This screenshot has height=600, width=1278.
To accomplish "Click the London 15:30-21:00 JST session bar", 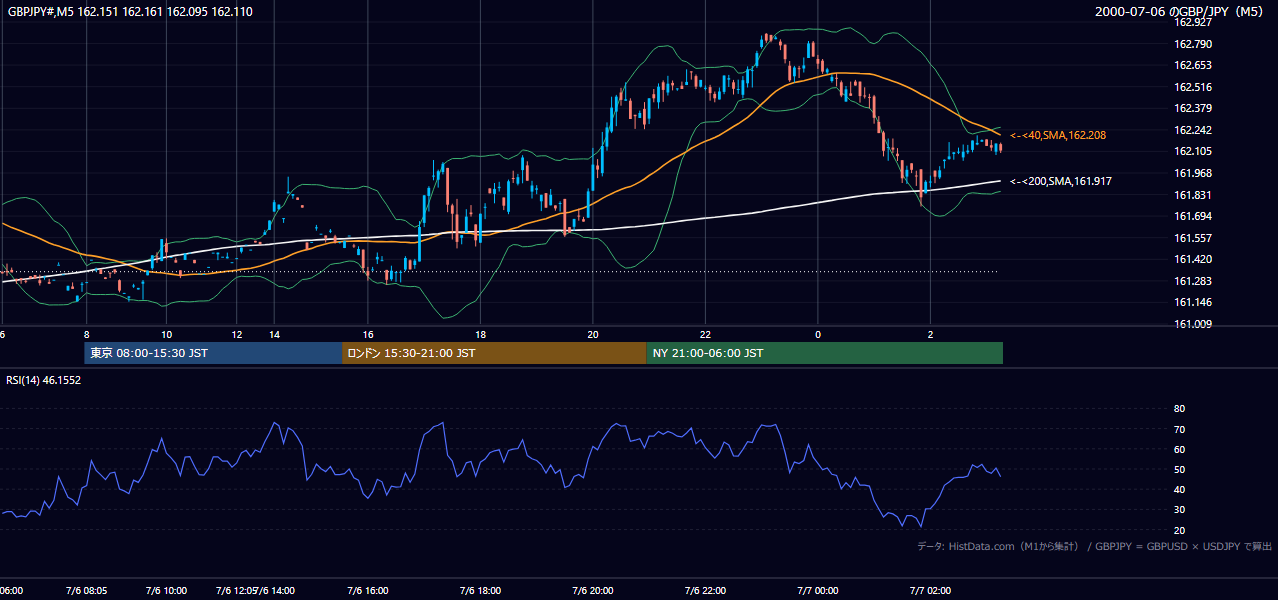I will click(494, 353).
